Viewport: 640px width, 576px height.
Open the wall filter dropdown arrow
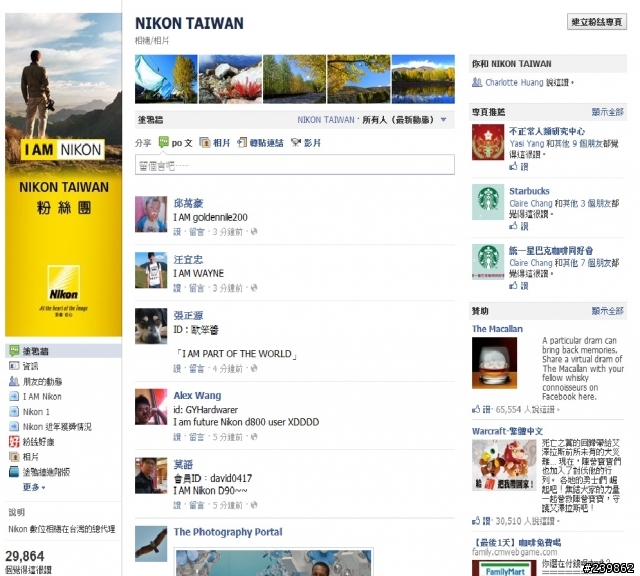coord(444,120)
